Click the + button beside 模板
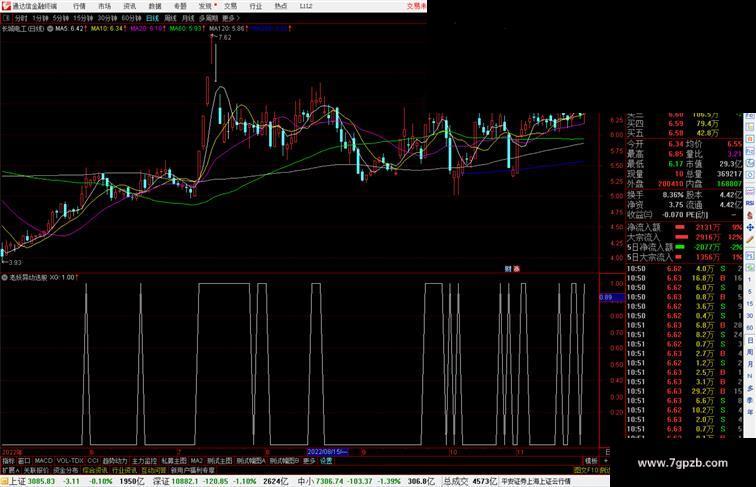 [605, 461]
